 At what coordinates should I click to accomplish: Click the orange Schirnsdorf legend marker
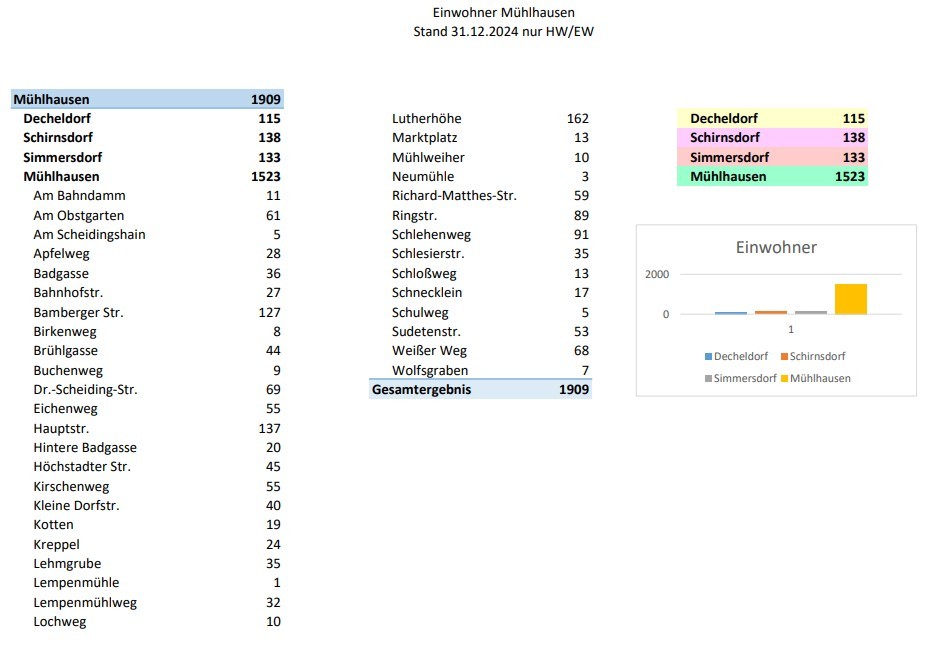coord(784,356)
